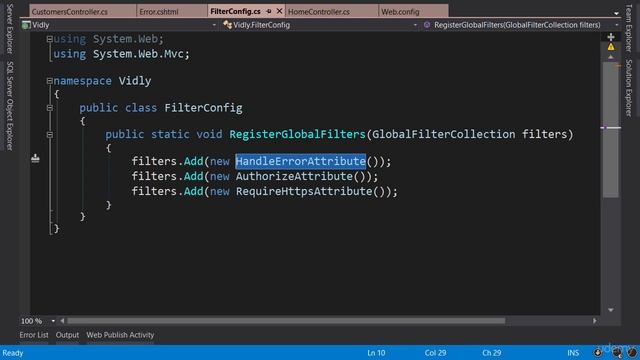Switch to the Web.config tab
The width and height of the screenshot is (640, 360).
[400, 12]
